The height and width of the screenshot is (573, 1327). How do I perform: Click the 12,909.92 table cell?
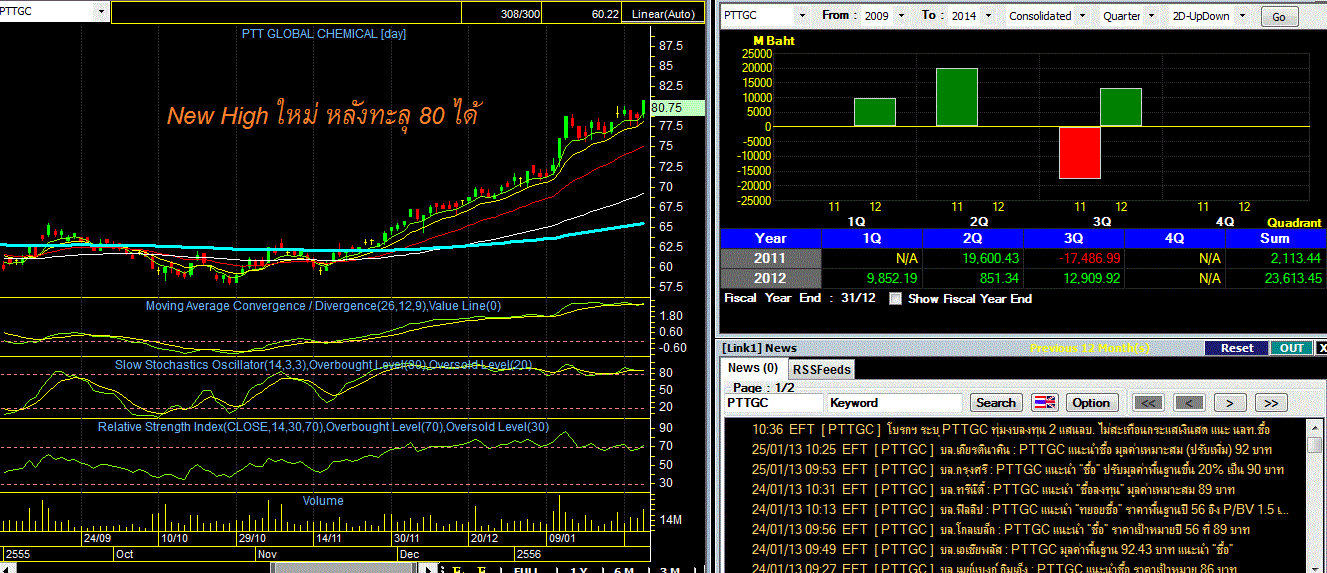coord(1074,278)
